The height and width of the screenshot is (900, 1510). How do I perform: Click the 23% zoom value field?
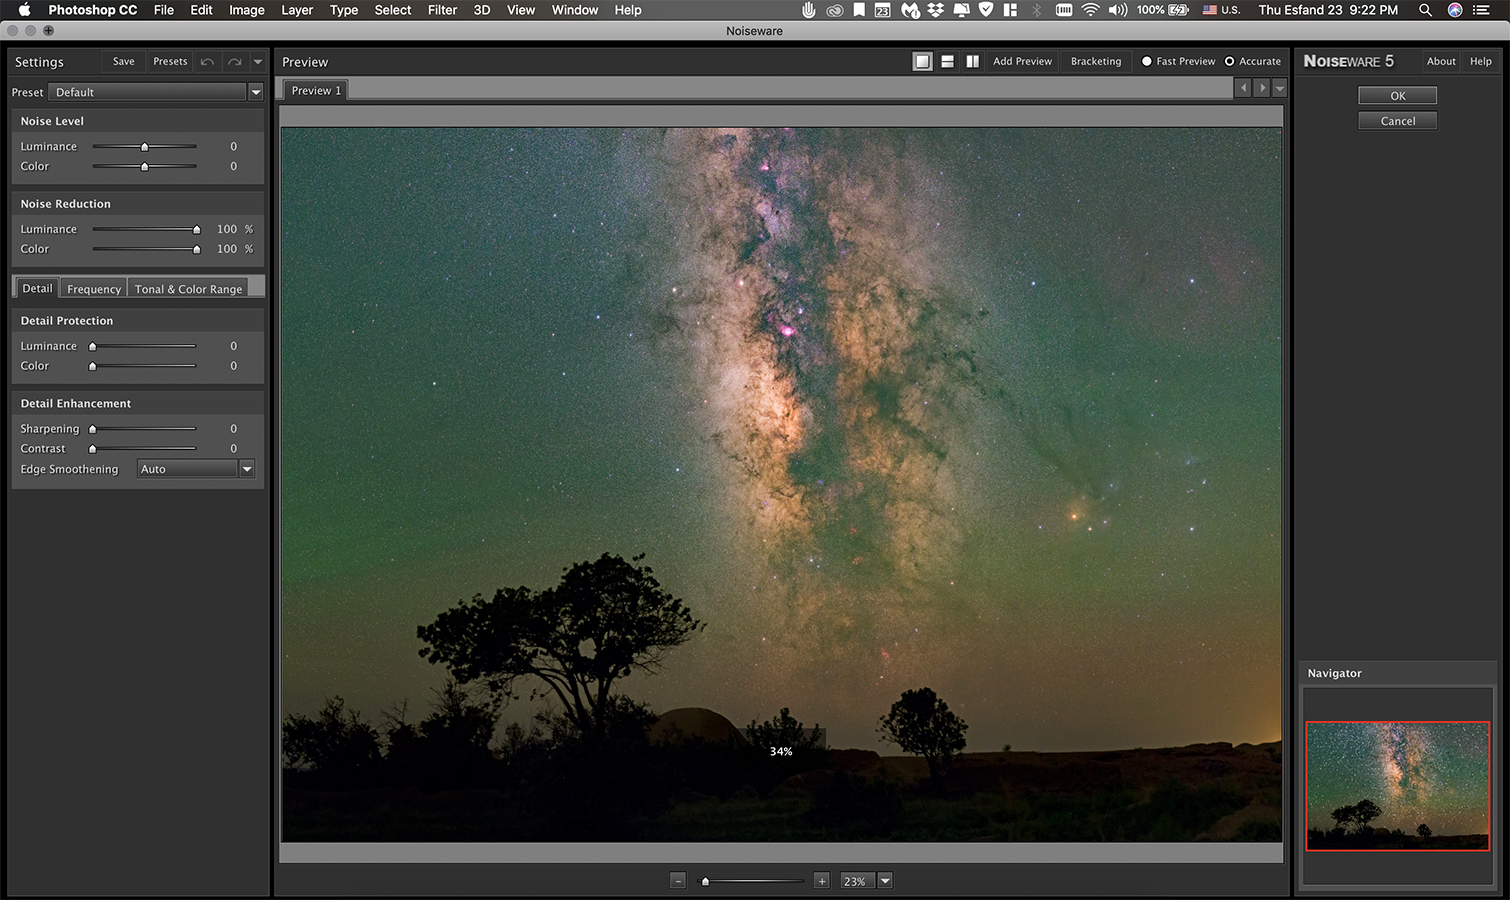point(857,881)
